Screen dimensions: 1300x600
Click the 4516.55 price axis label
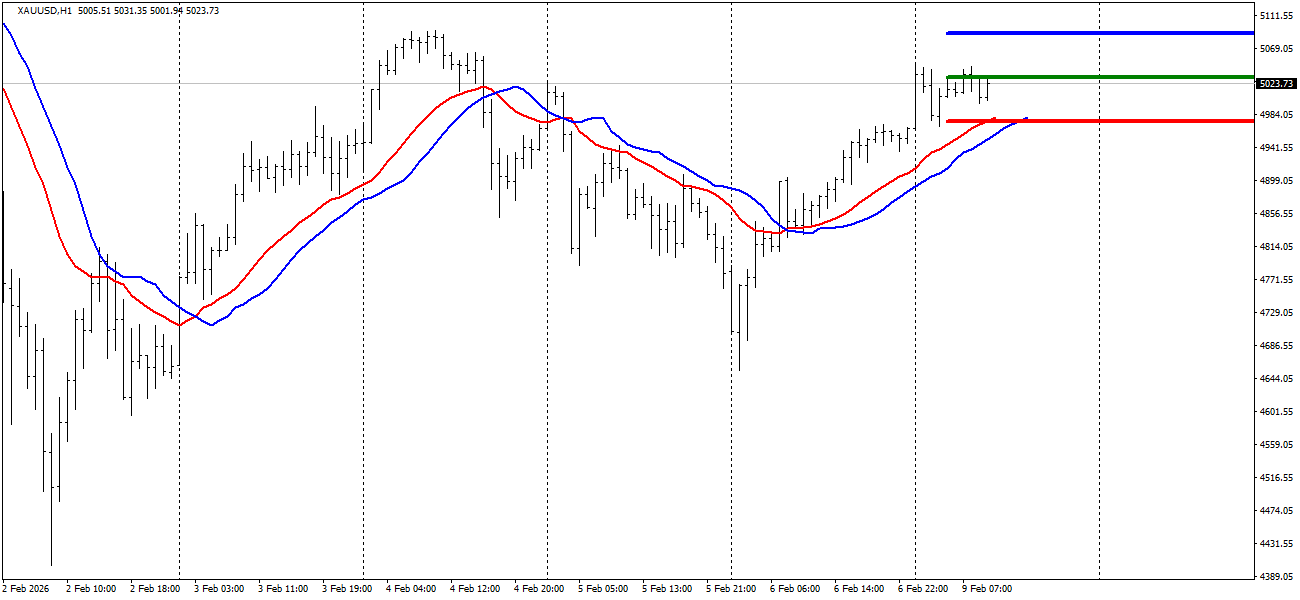(1277, 478)
